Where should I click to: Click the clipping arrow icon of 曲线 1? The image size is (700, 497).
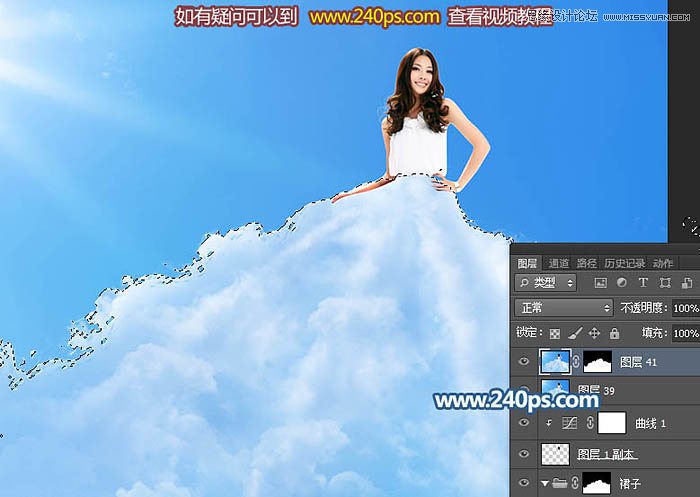(x=549, y=423)
